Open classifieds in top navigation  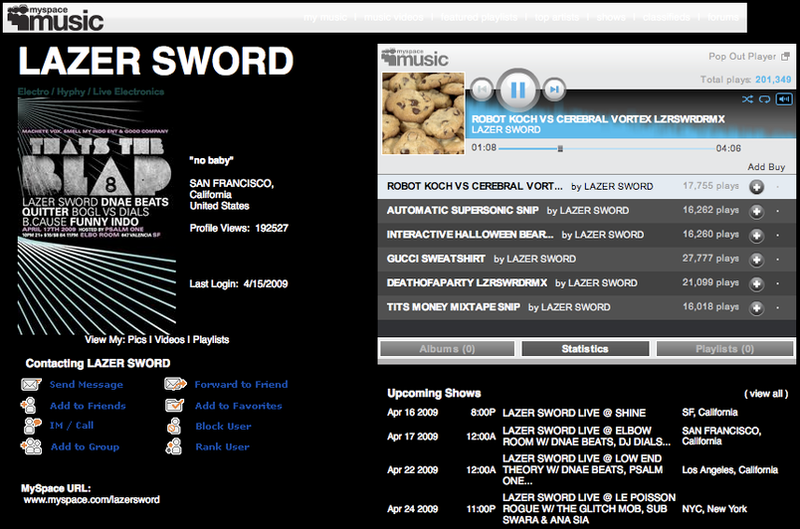tap(666, 17)
